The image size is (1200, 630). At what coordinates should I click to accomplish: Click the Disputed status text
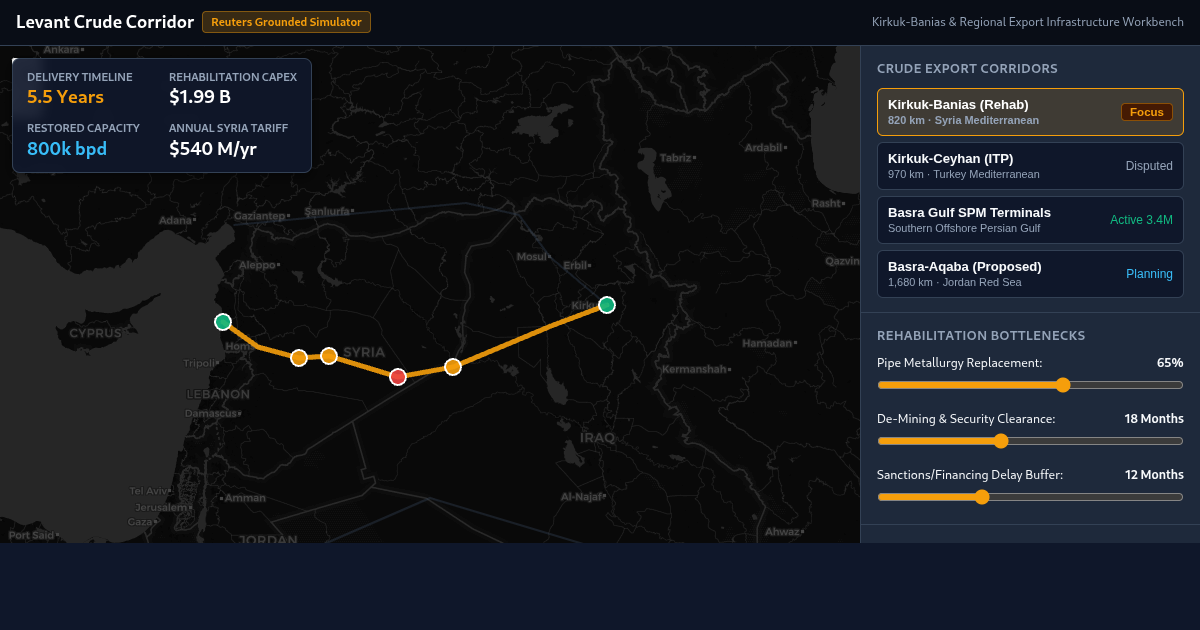point(1149,166)
